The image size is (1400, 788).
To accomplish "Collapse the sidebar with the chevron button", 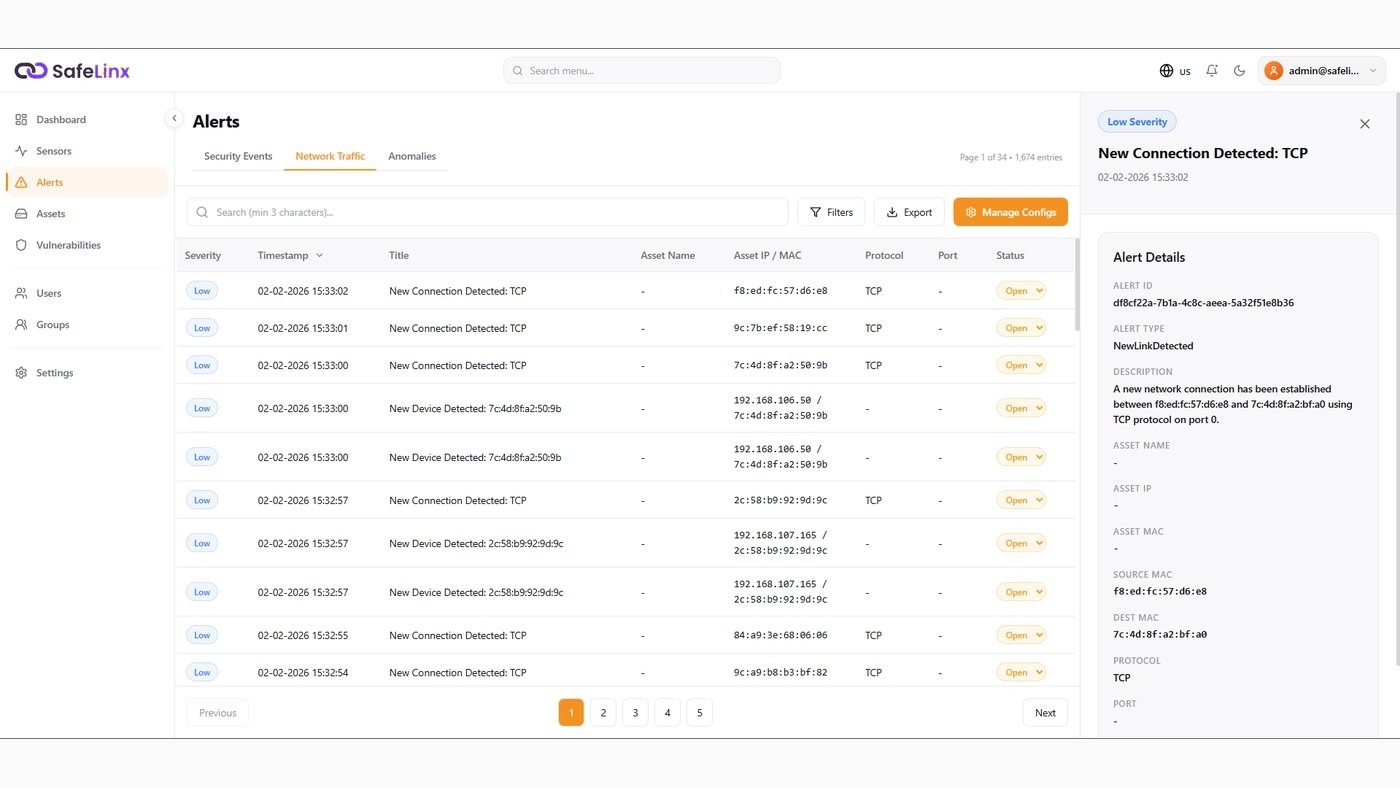I will click(174, 118).
